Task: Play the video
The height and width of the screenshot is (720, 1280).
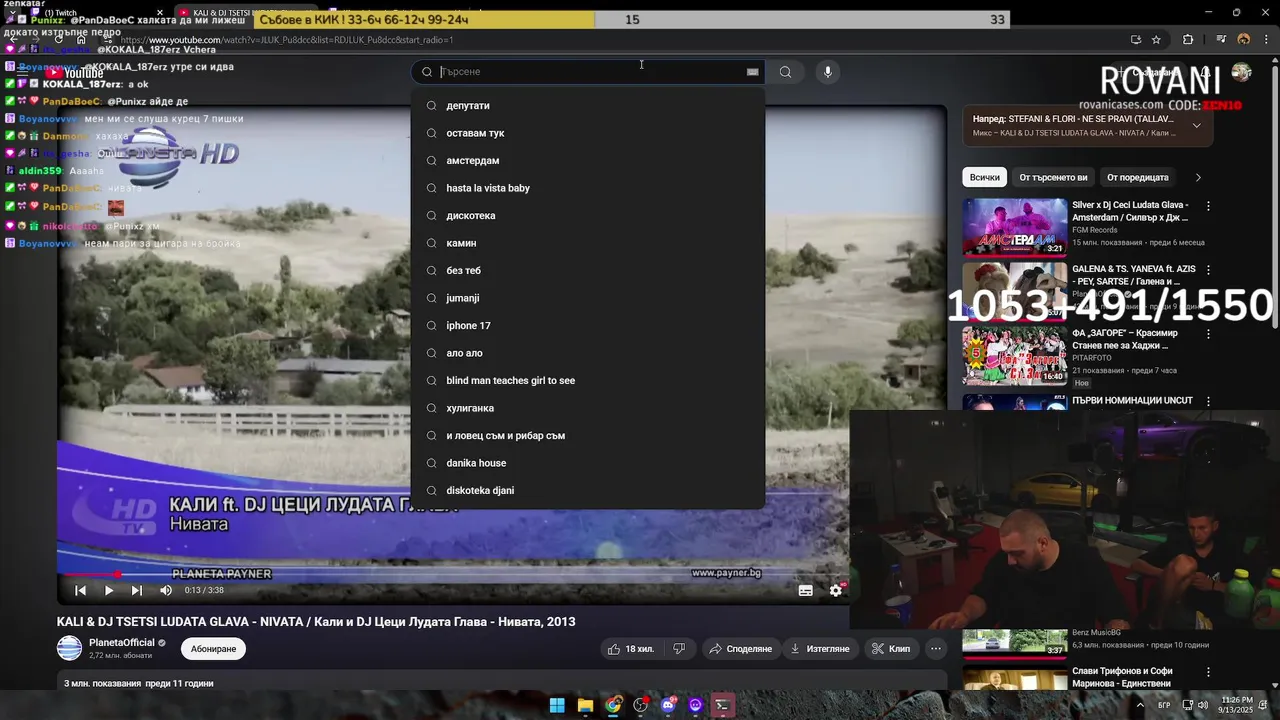Action: coord(109,591)
